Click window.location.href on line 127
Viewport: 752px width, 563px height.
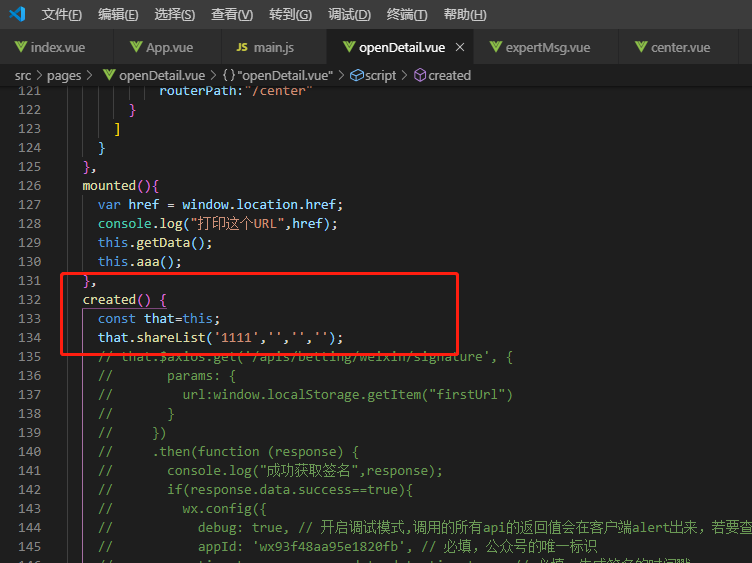tap(259, 205)
